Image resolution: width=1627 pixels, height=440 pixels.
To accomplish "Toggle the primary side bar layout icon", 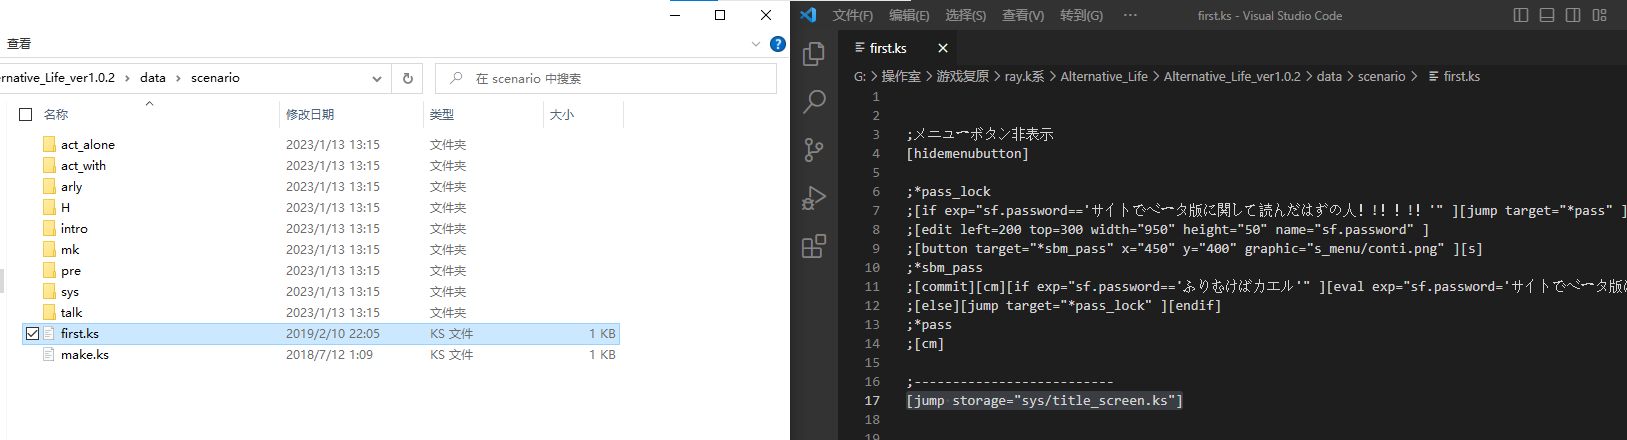I will coord(1521,15).
